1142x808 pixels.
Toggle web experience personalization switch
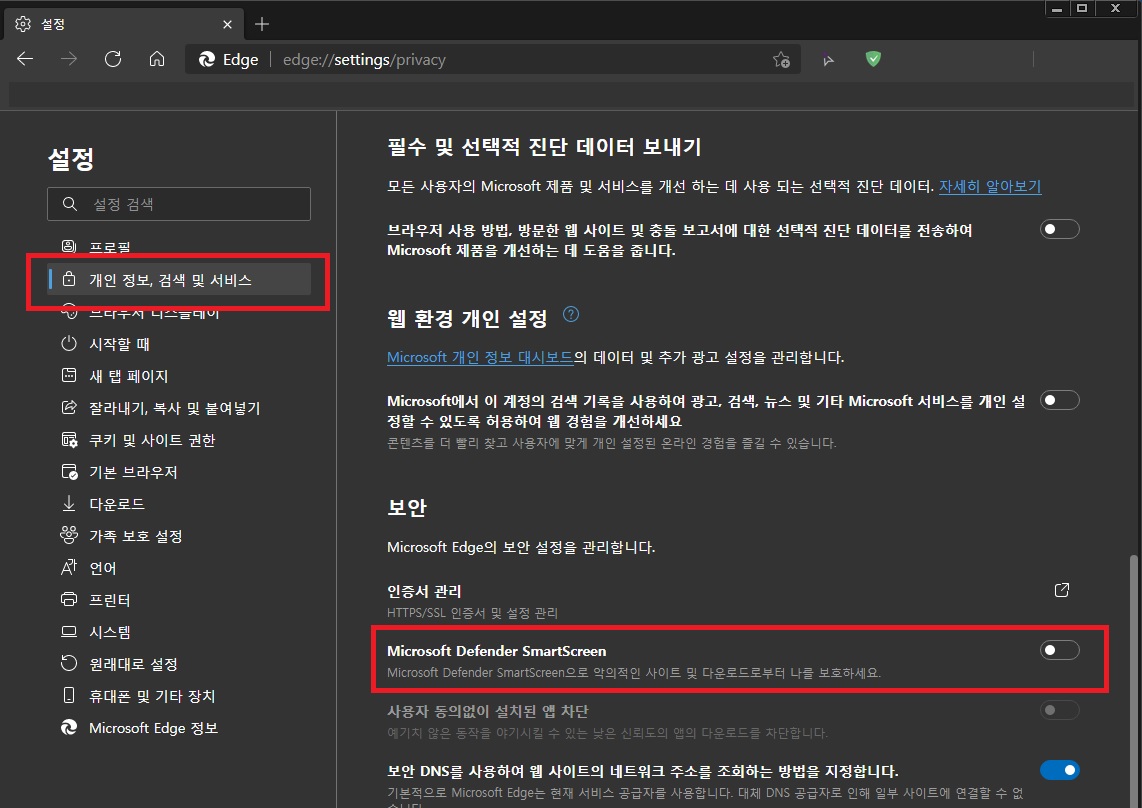1060,401
